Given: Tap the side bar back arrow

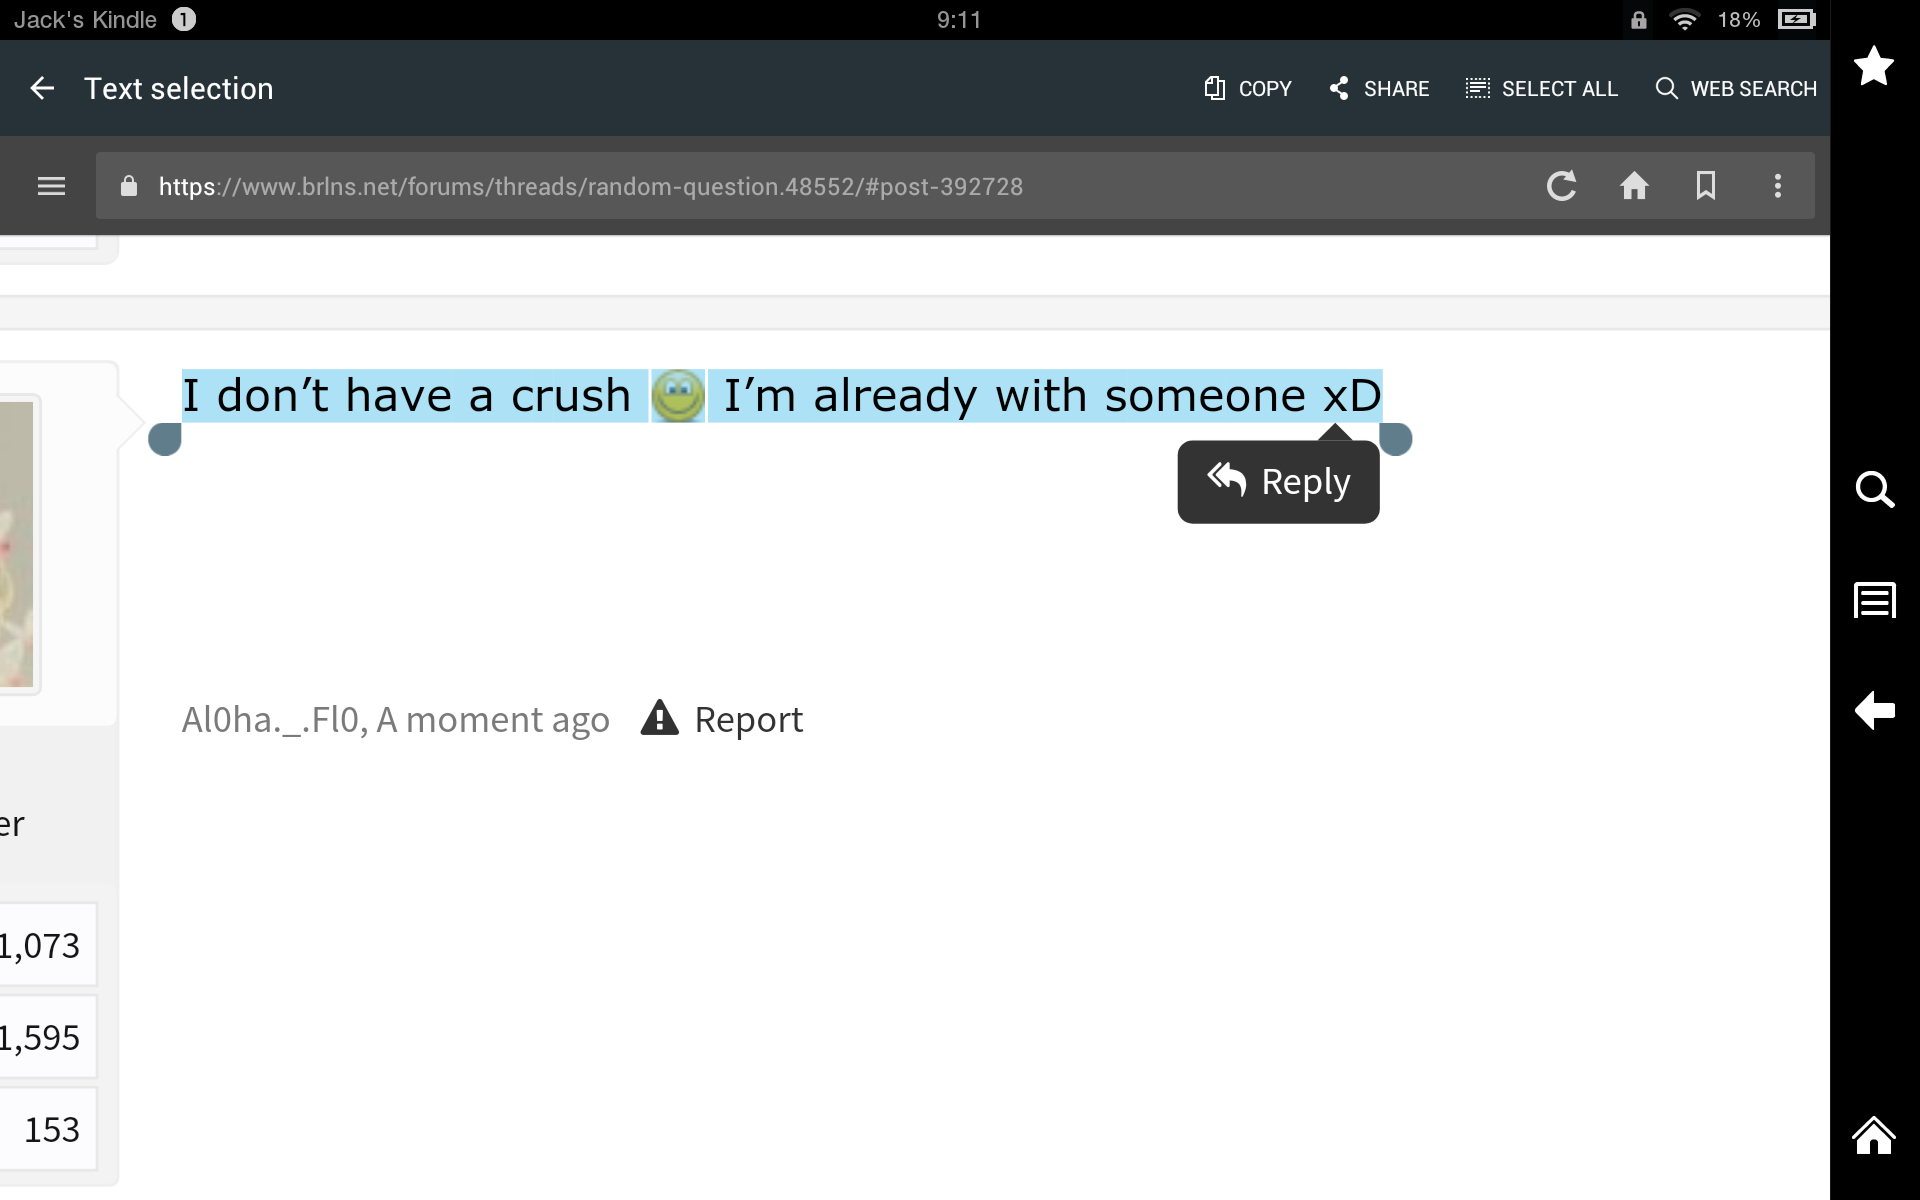Looking at the screenshot, I should point(1875,711).
